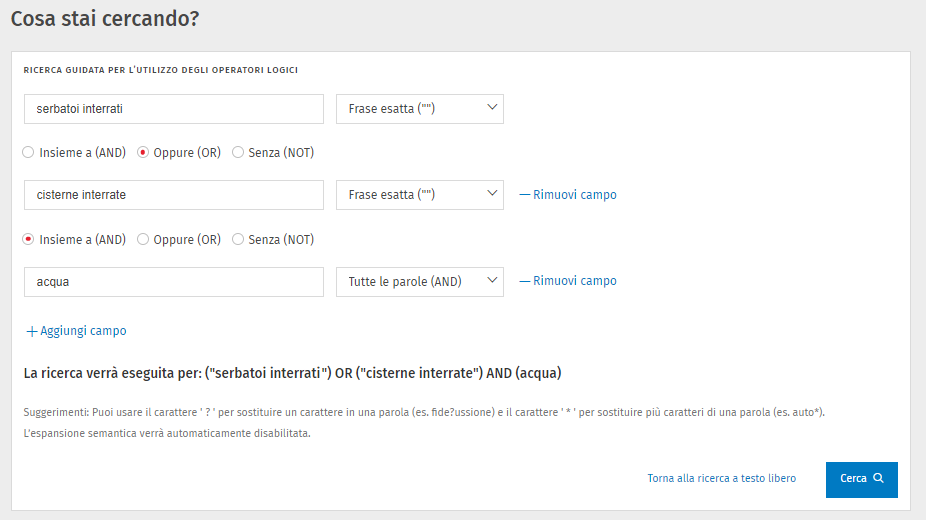This screenshot has height=520, width=926.
Task: Click into the cisterne interrate input
Action: click(x=174, y=195)
